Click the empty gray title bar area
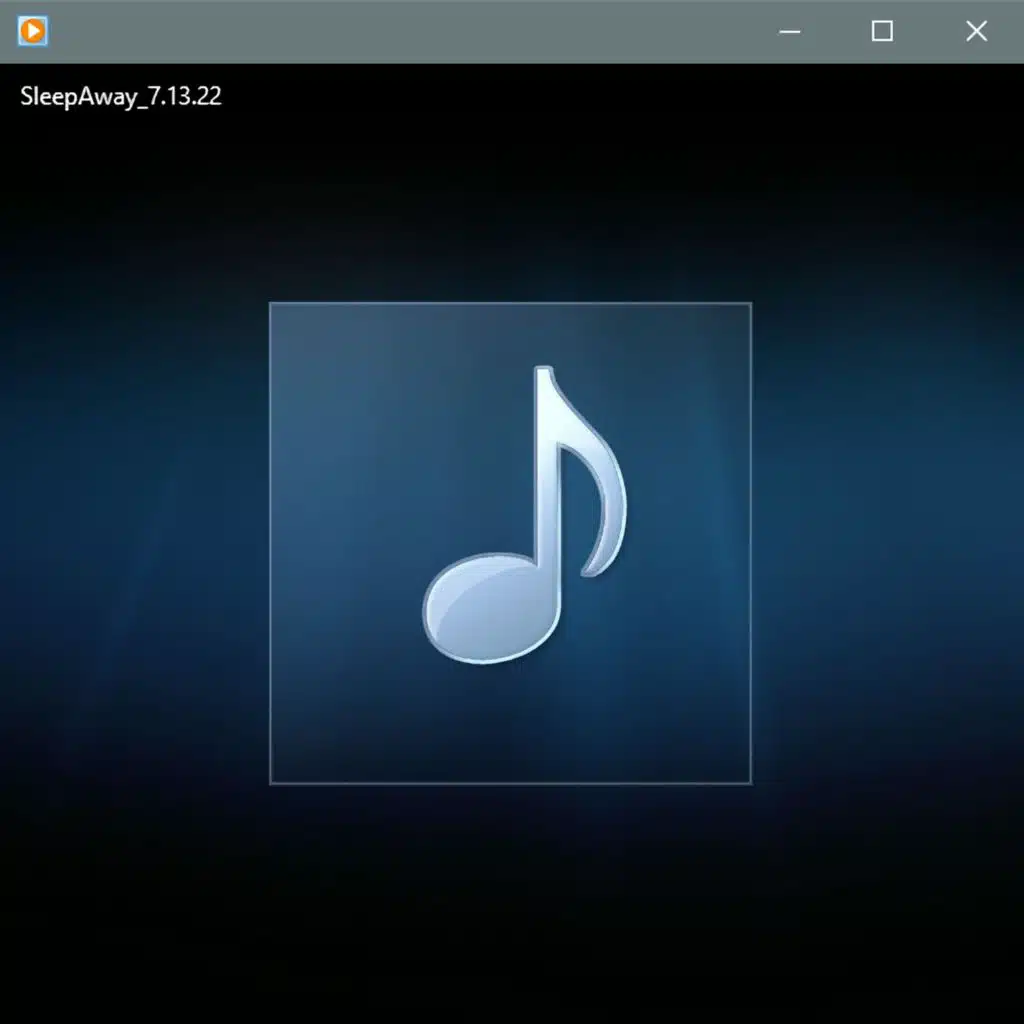The height and width of the screenshot is (1024, 1024). click(400, 31)
